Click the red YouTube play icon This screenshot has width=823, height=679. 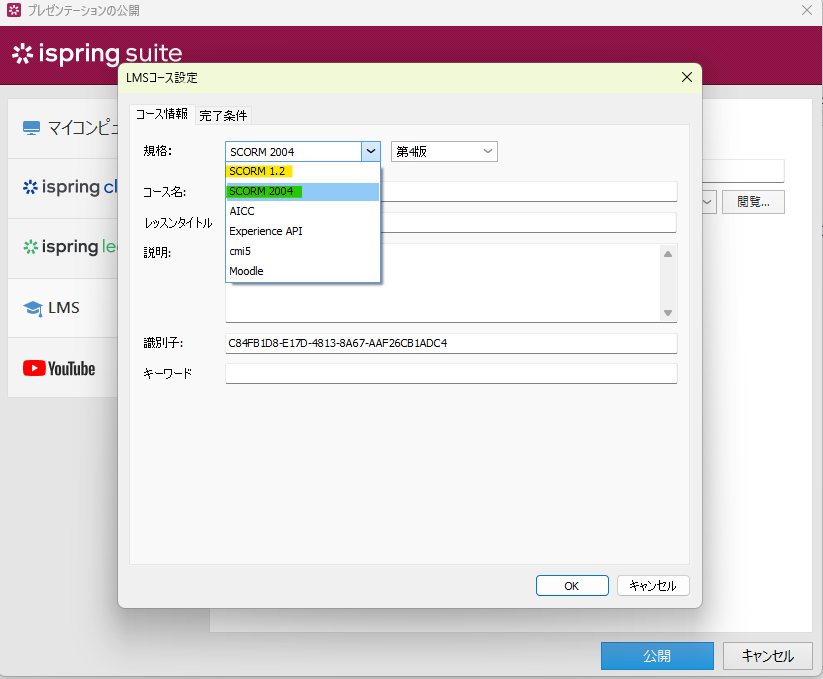point(34,368)
